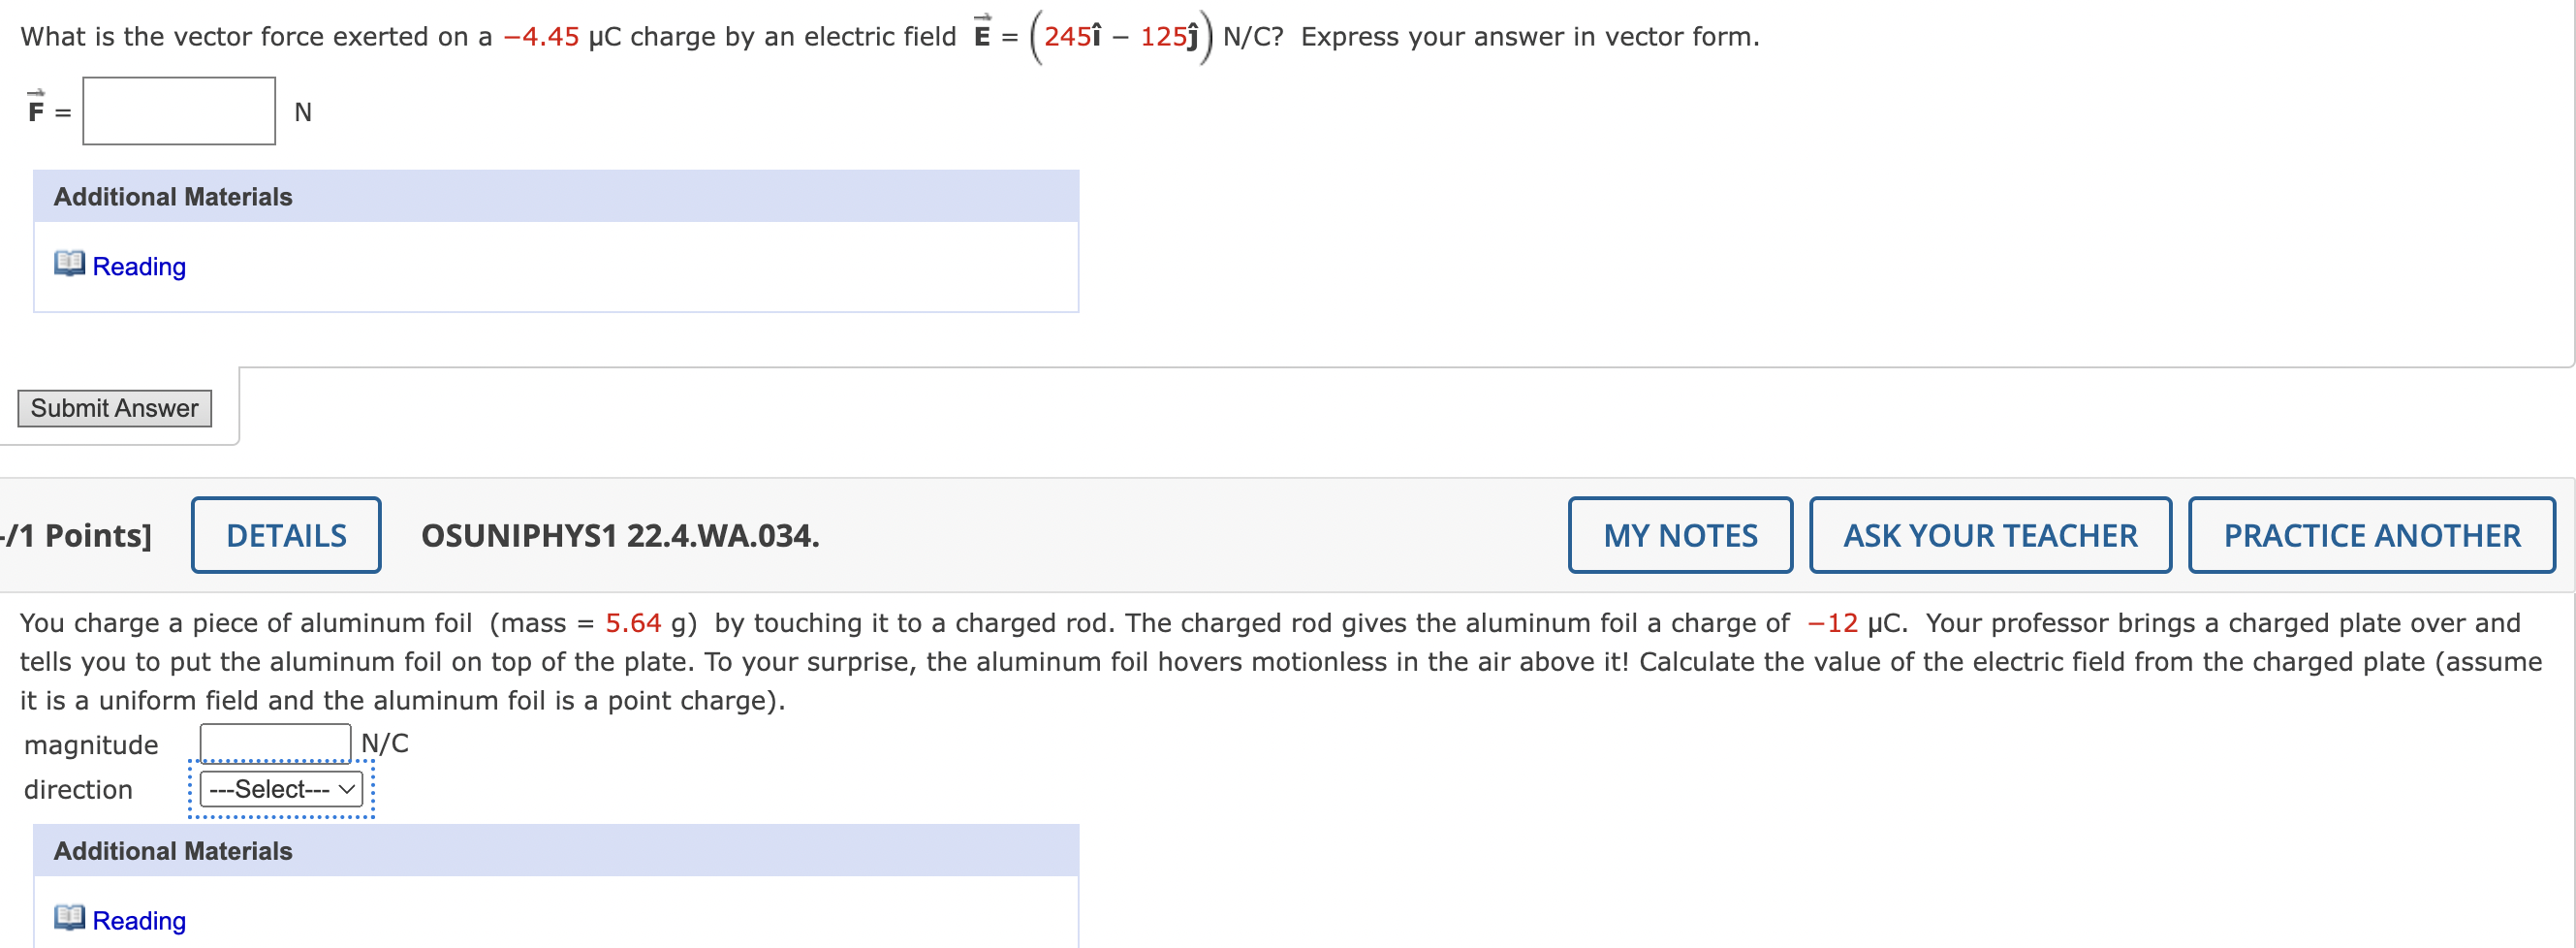Open the Reading material for the vector force problem
Image resolution: width=2576 pixels, height=948 pixels.
coord(138,266)
